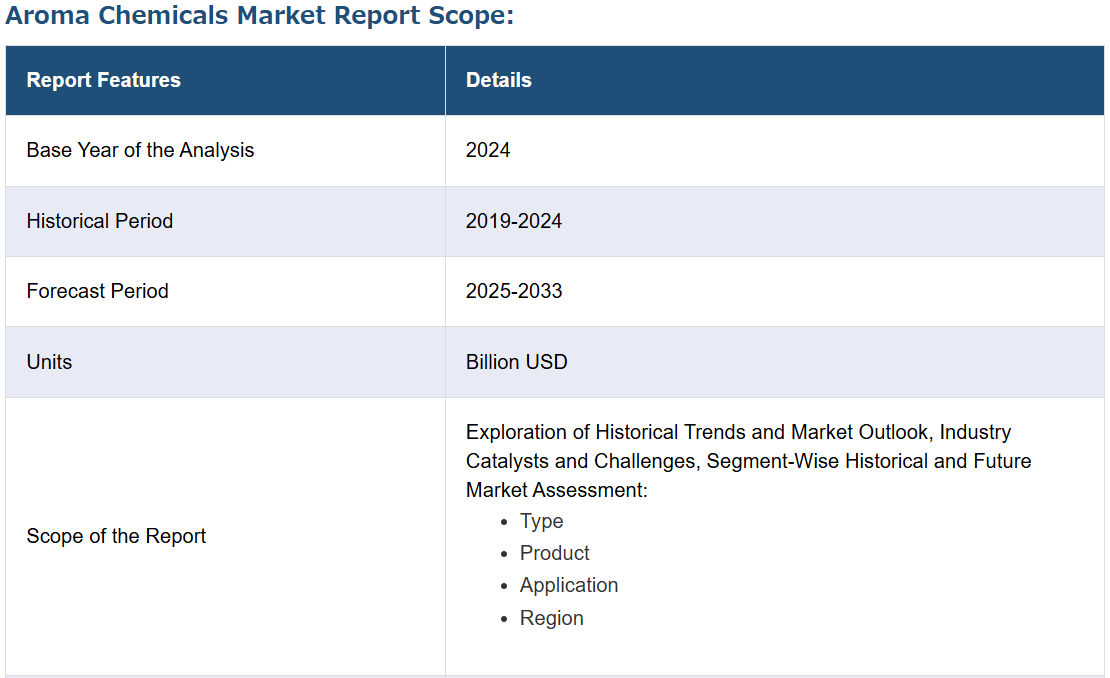Click the Market Assessment text line
The height and width of the screenshot is (678, 1110).
pyautogui.click(x=556, y=490)
